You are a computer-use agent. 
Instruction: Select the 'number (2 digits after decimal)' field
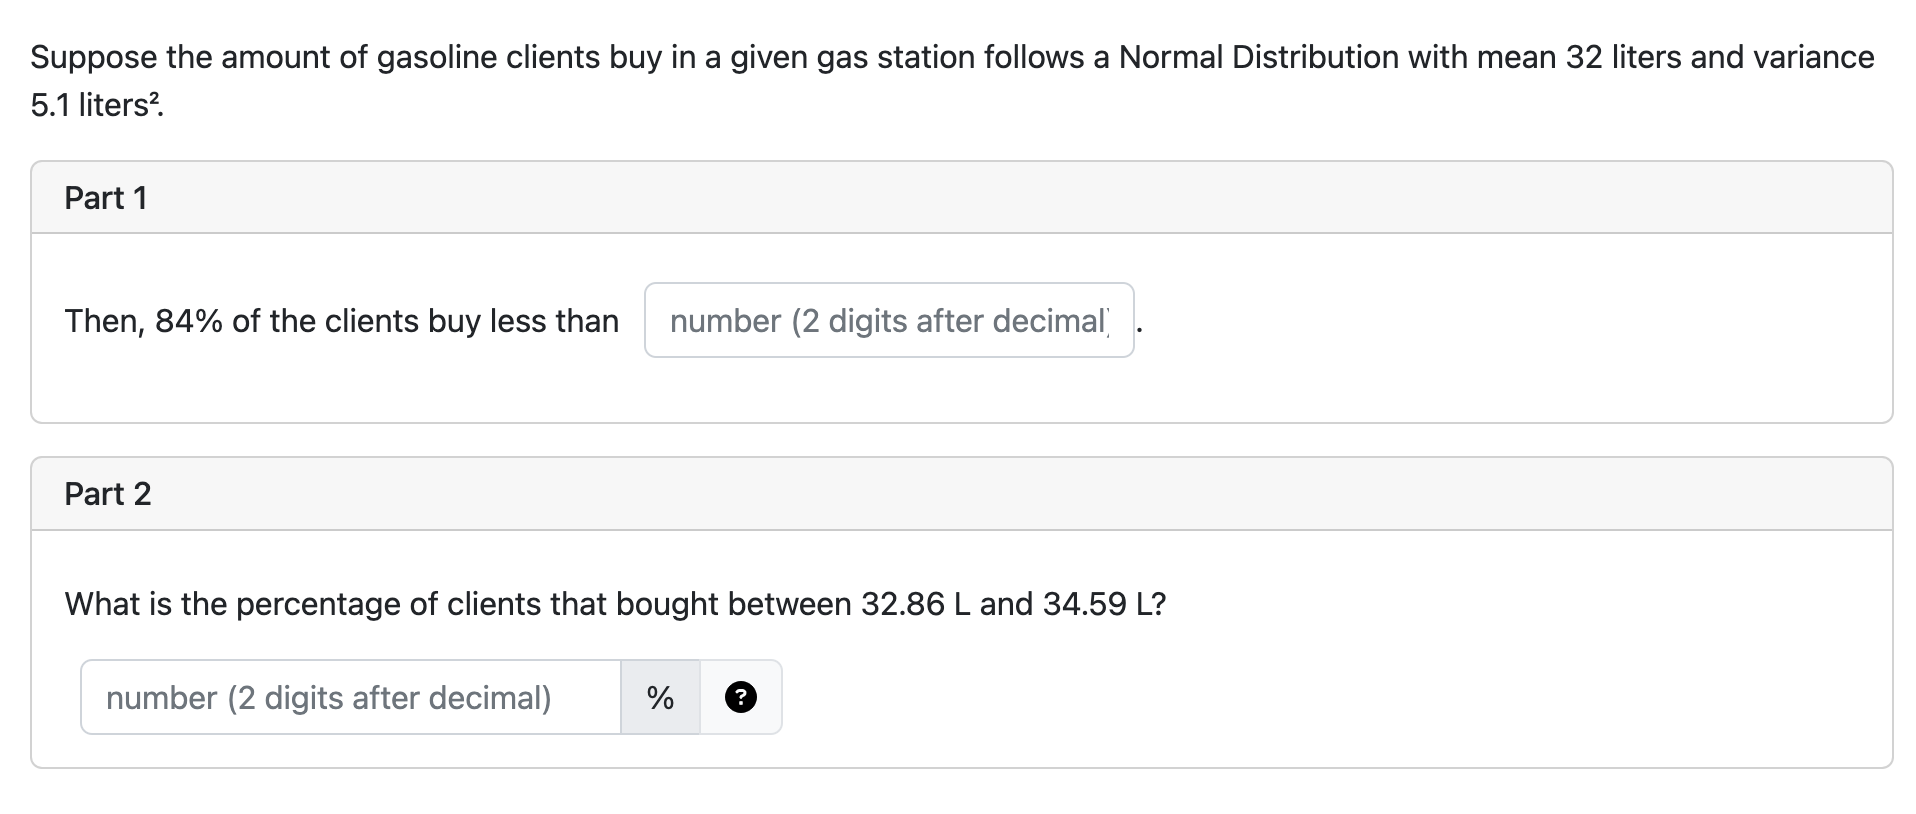(x=350, y=696)
